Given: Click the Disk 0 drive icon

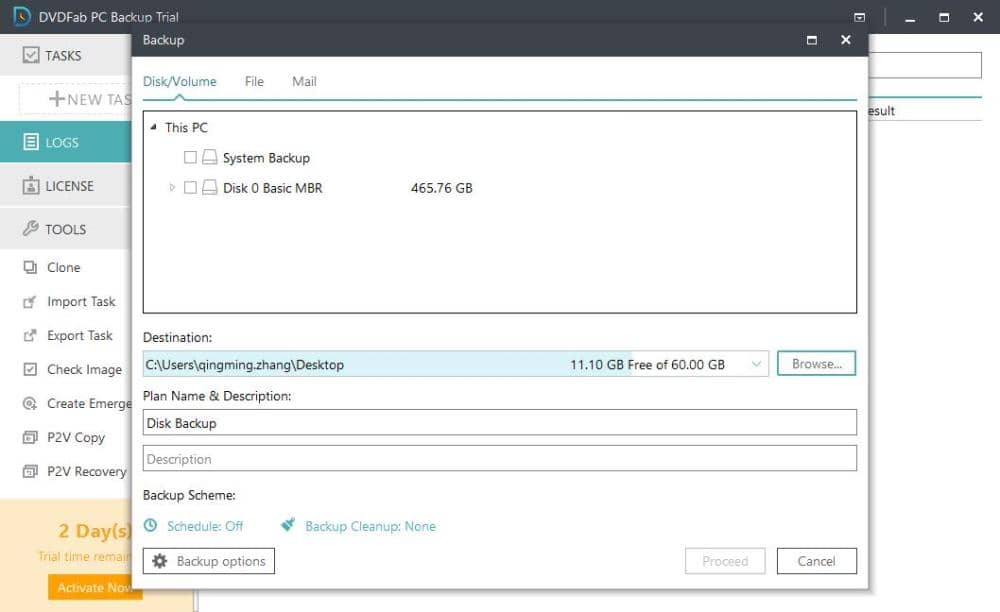Looking at the screenshot, I should coord(210,187).
